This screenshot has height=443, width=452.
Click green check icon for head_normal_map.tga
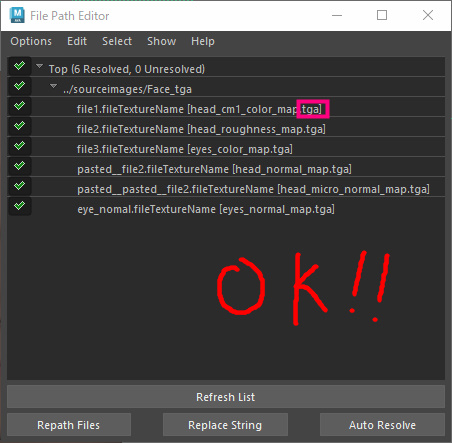click(x=20, y=165)
